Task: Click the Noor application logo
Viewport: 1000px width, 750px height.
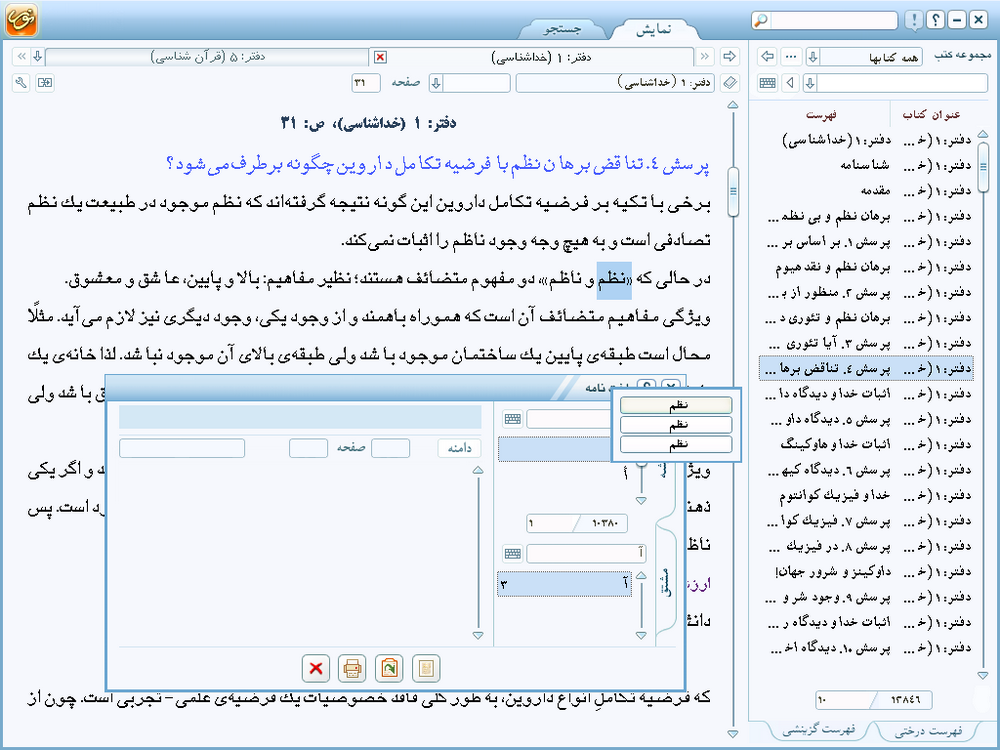Action: (21, 19)
